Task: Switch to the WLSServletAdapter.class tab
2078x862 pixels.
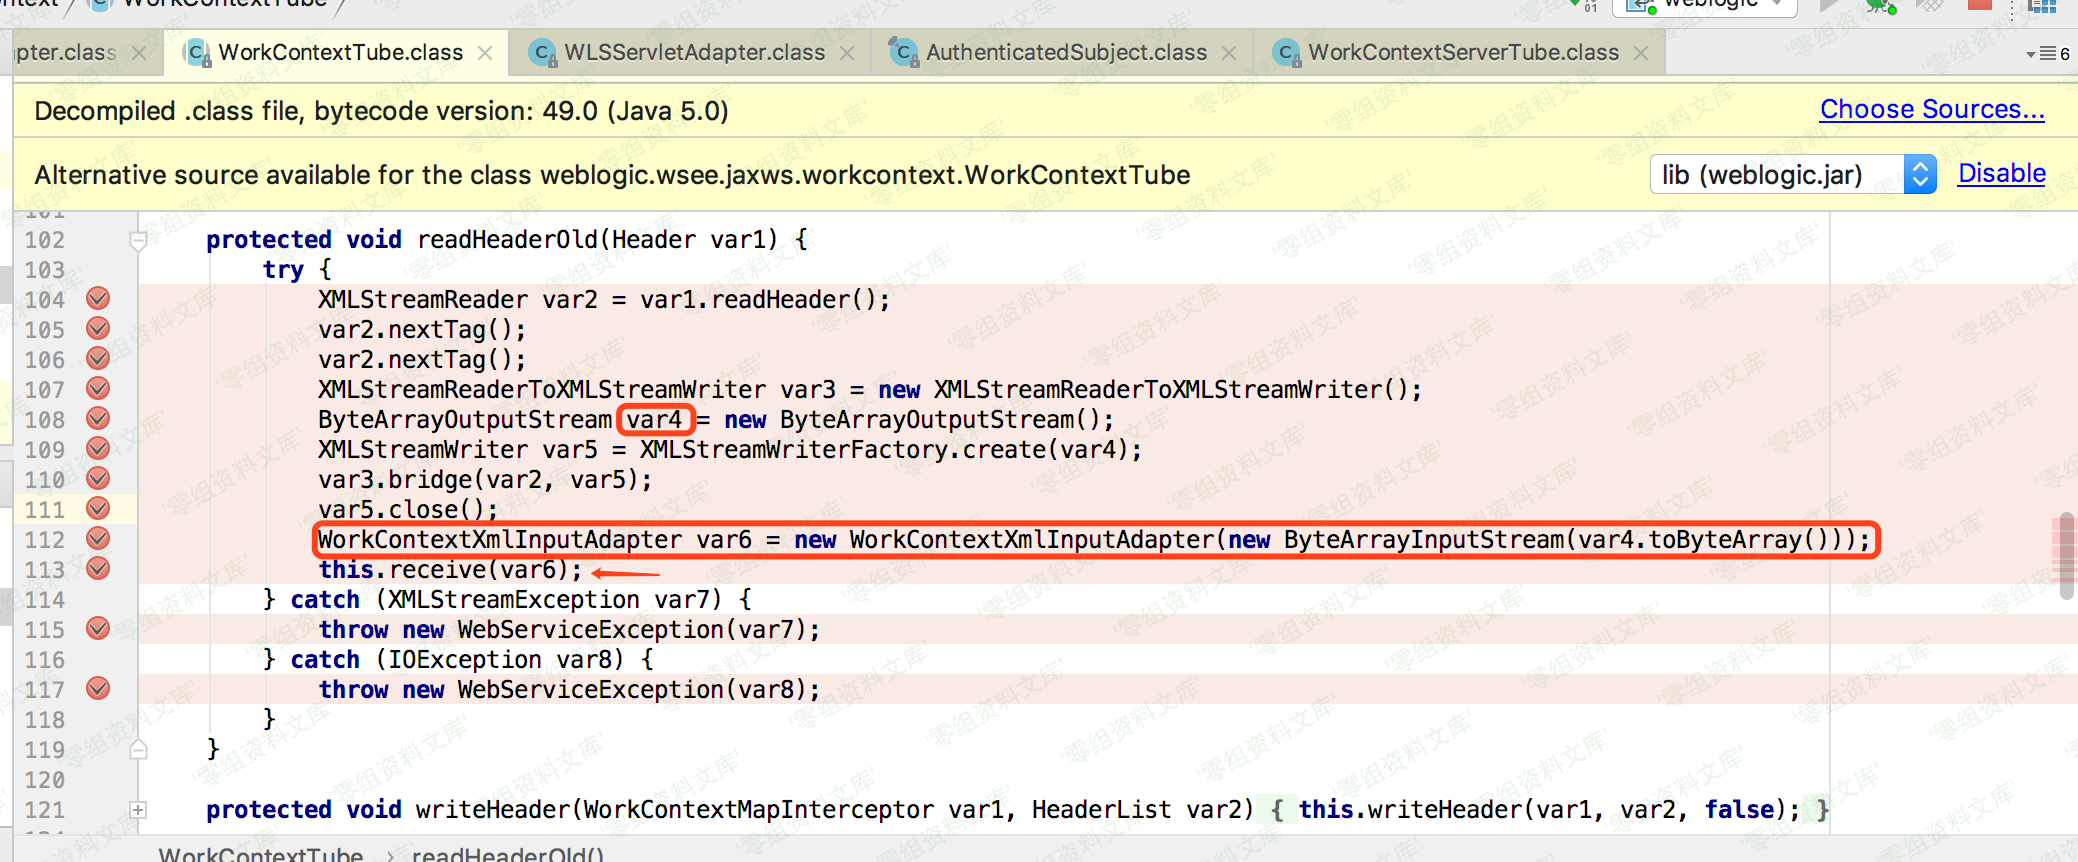Action: (x=694, y=53)
